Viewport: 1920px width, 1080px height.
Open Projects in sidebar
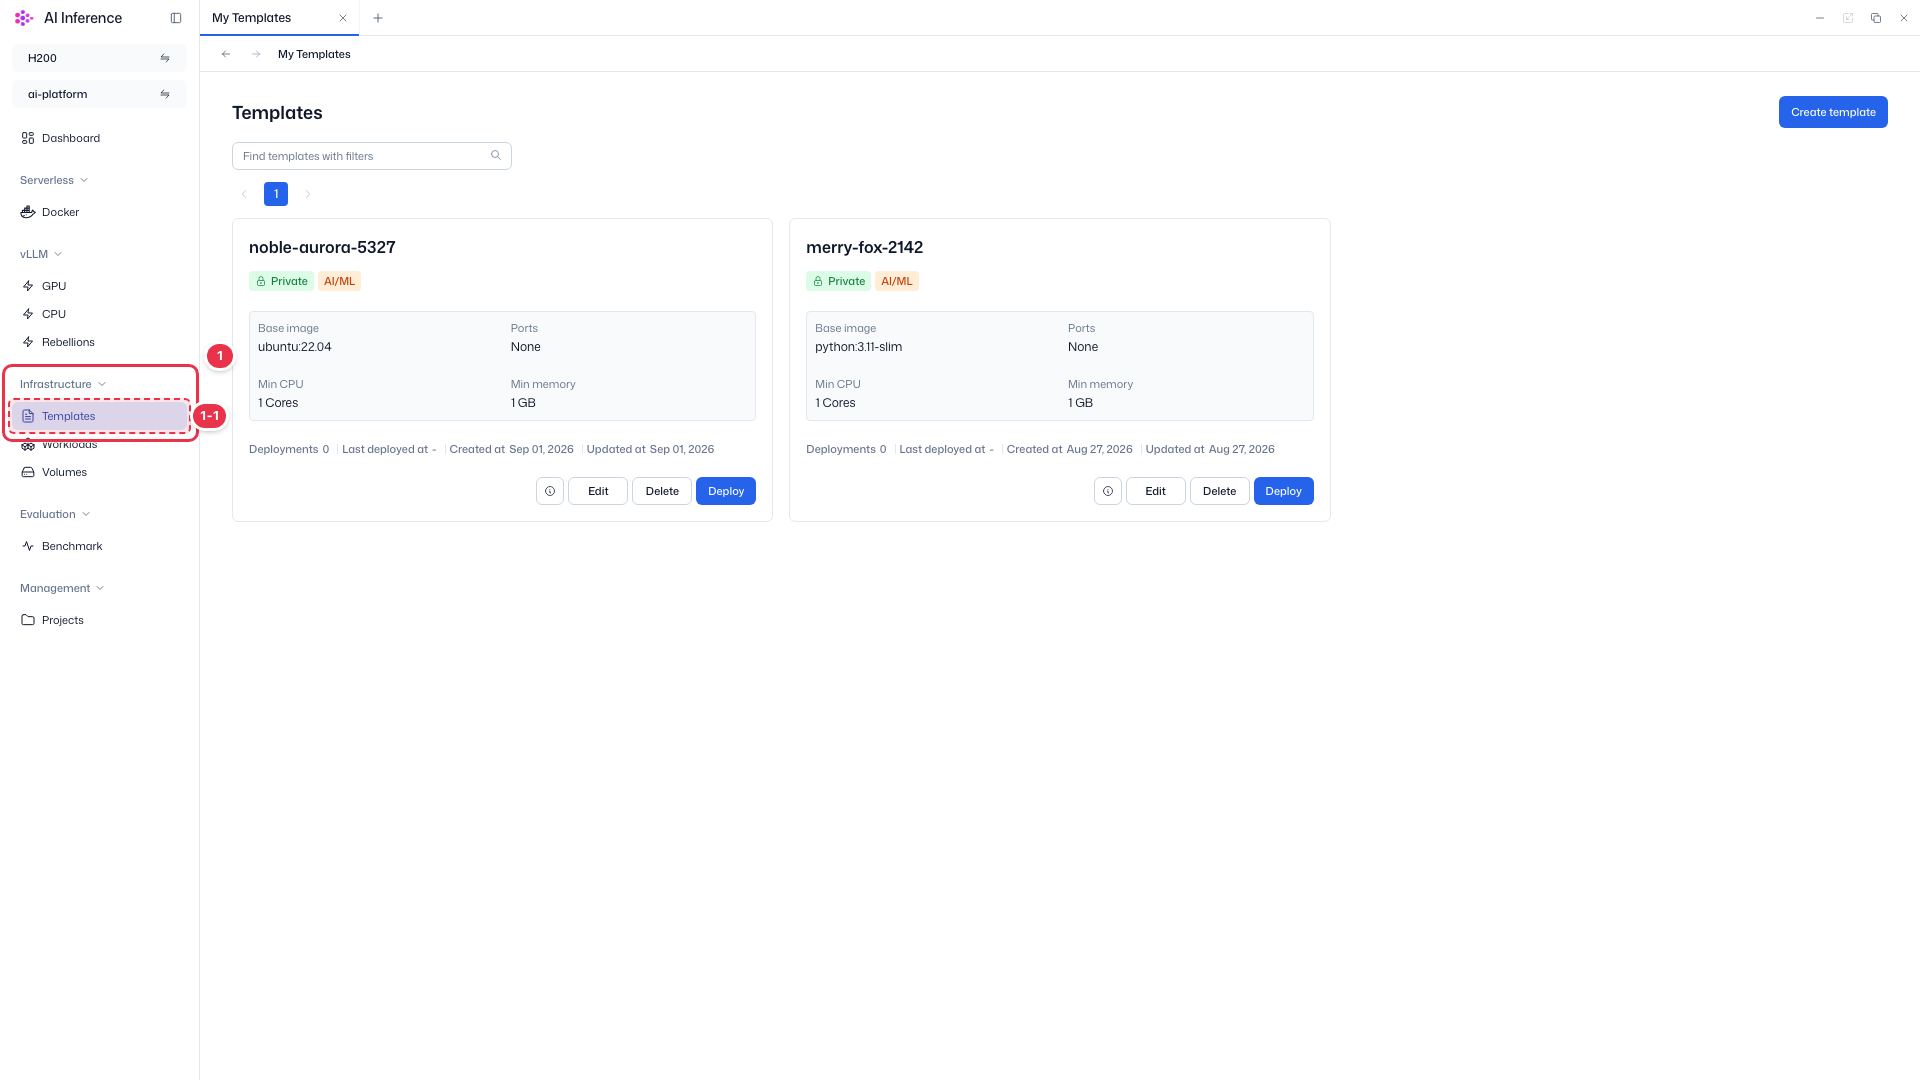(99, 620)
